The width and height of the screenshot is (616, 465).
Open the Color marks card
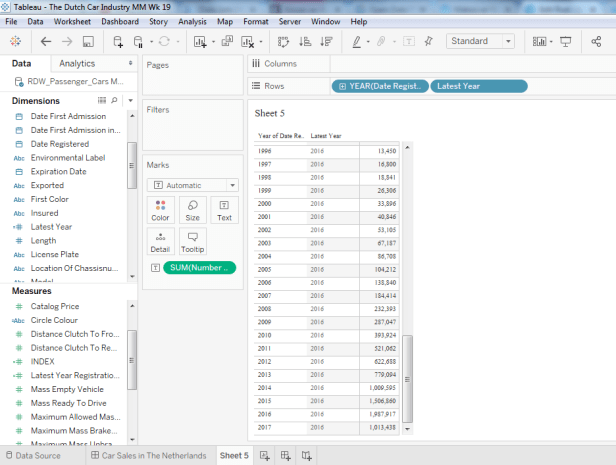point(160,209)
